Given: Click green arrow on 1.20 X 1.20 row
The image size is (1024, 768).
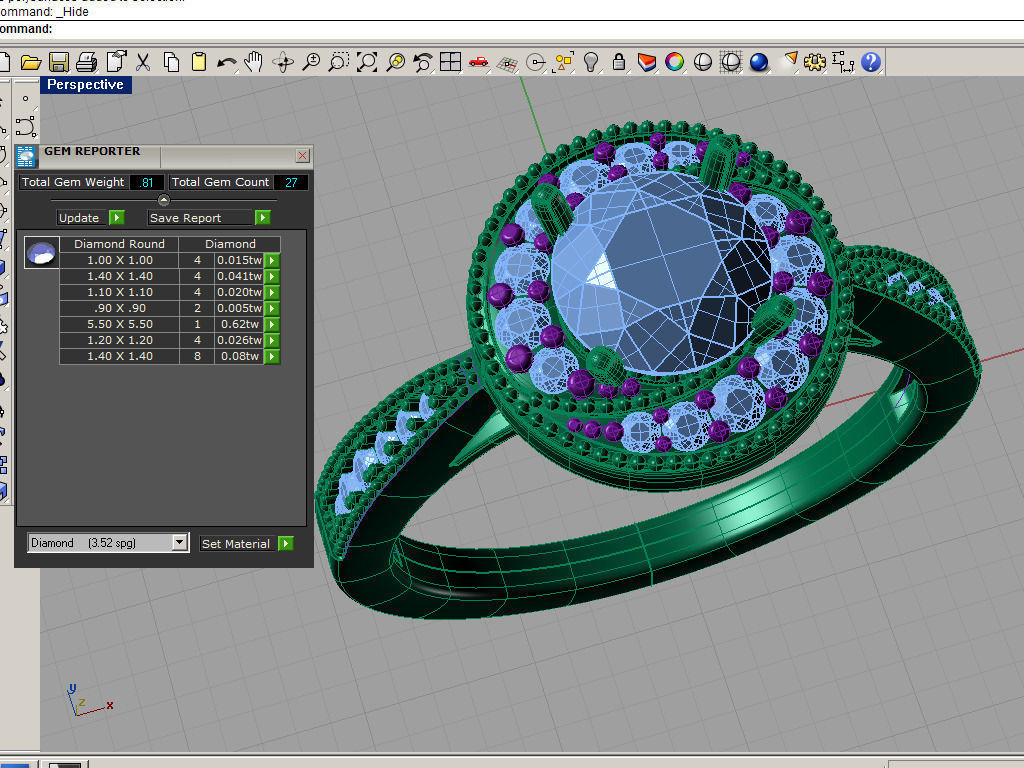Looking at the screenshot, I should (272, 340).
